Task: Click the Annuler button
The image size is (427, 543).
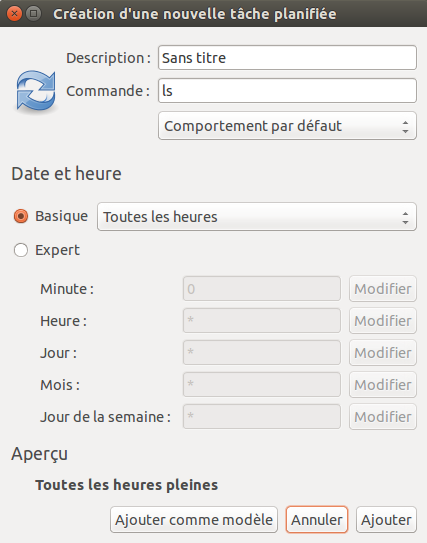Action: point(317,520)
